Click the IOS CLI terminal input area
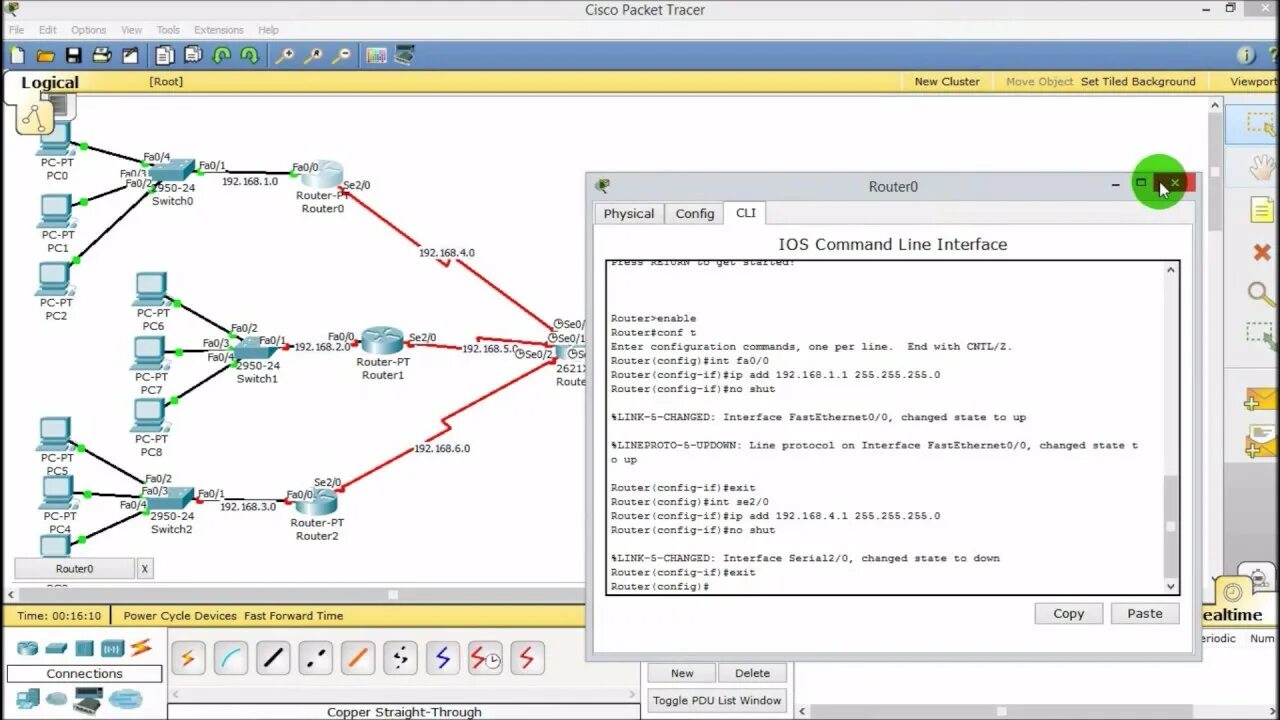Screen dimensions: 1280x720 pos(885,427)
